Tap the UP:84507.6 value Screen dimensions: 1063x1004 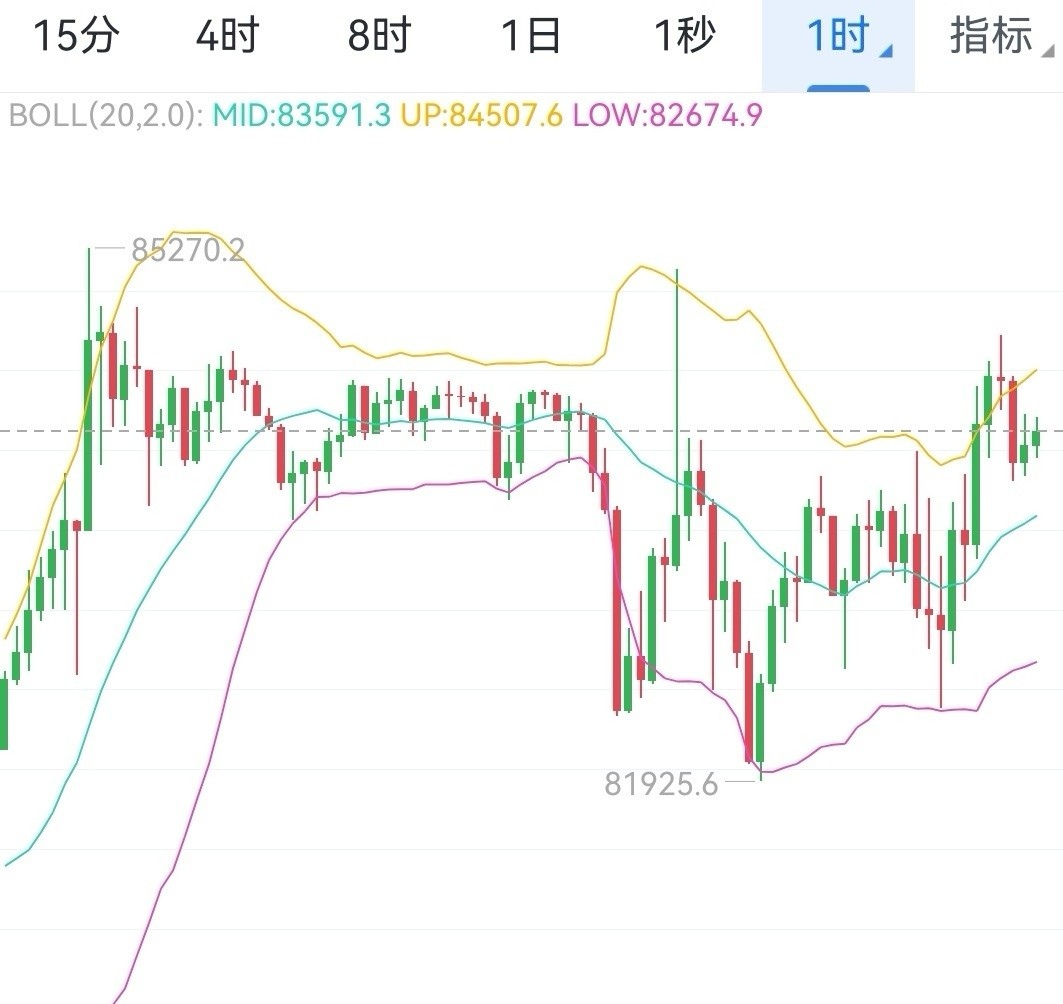click(482, 115)
